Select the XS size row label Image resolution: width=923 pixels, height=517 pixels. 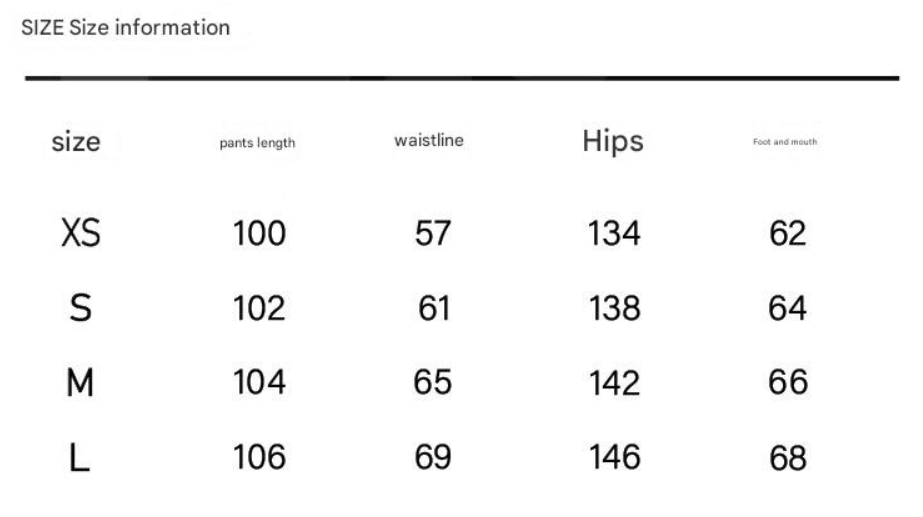[x=81, y=233]
